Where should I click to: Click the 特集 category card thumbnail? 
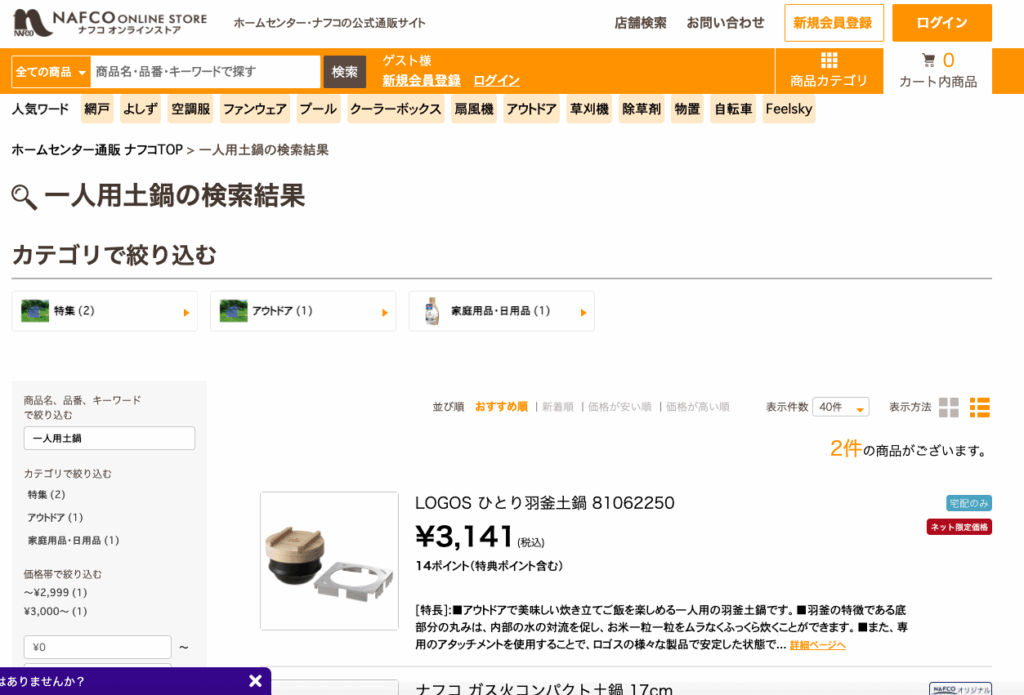tap(35, 311)
